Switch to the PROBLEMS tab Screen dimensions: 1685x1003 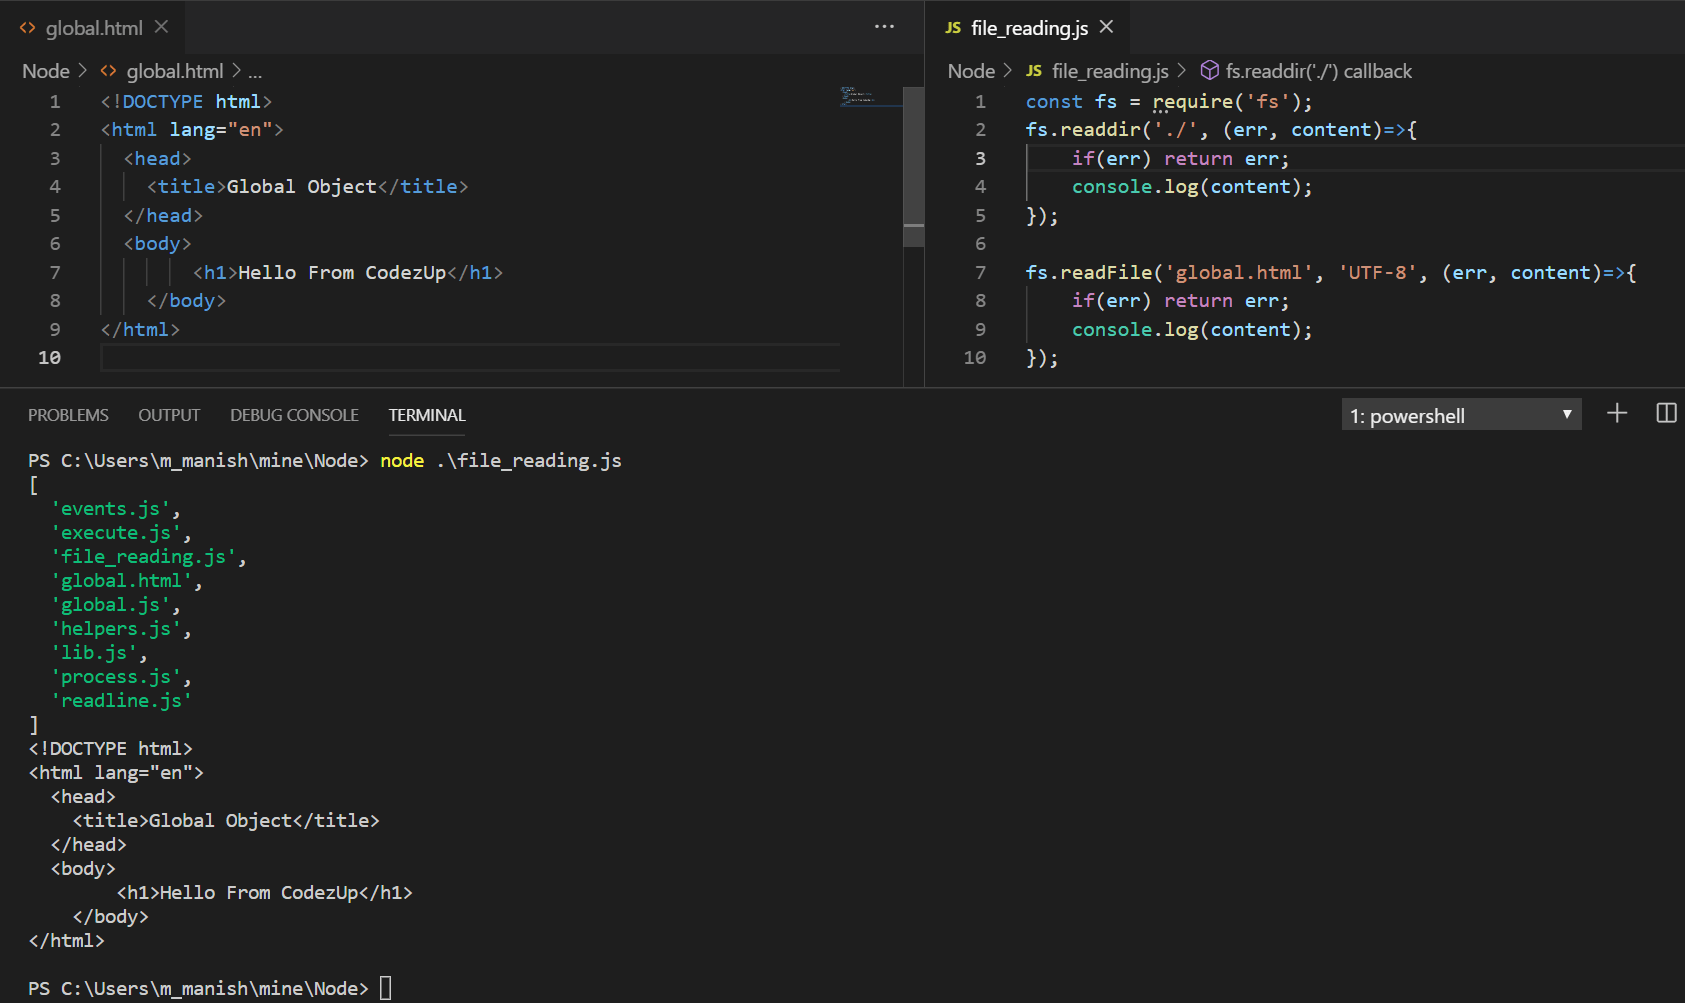(x=68, y=415)
